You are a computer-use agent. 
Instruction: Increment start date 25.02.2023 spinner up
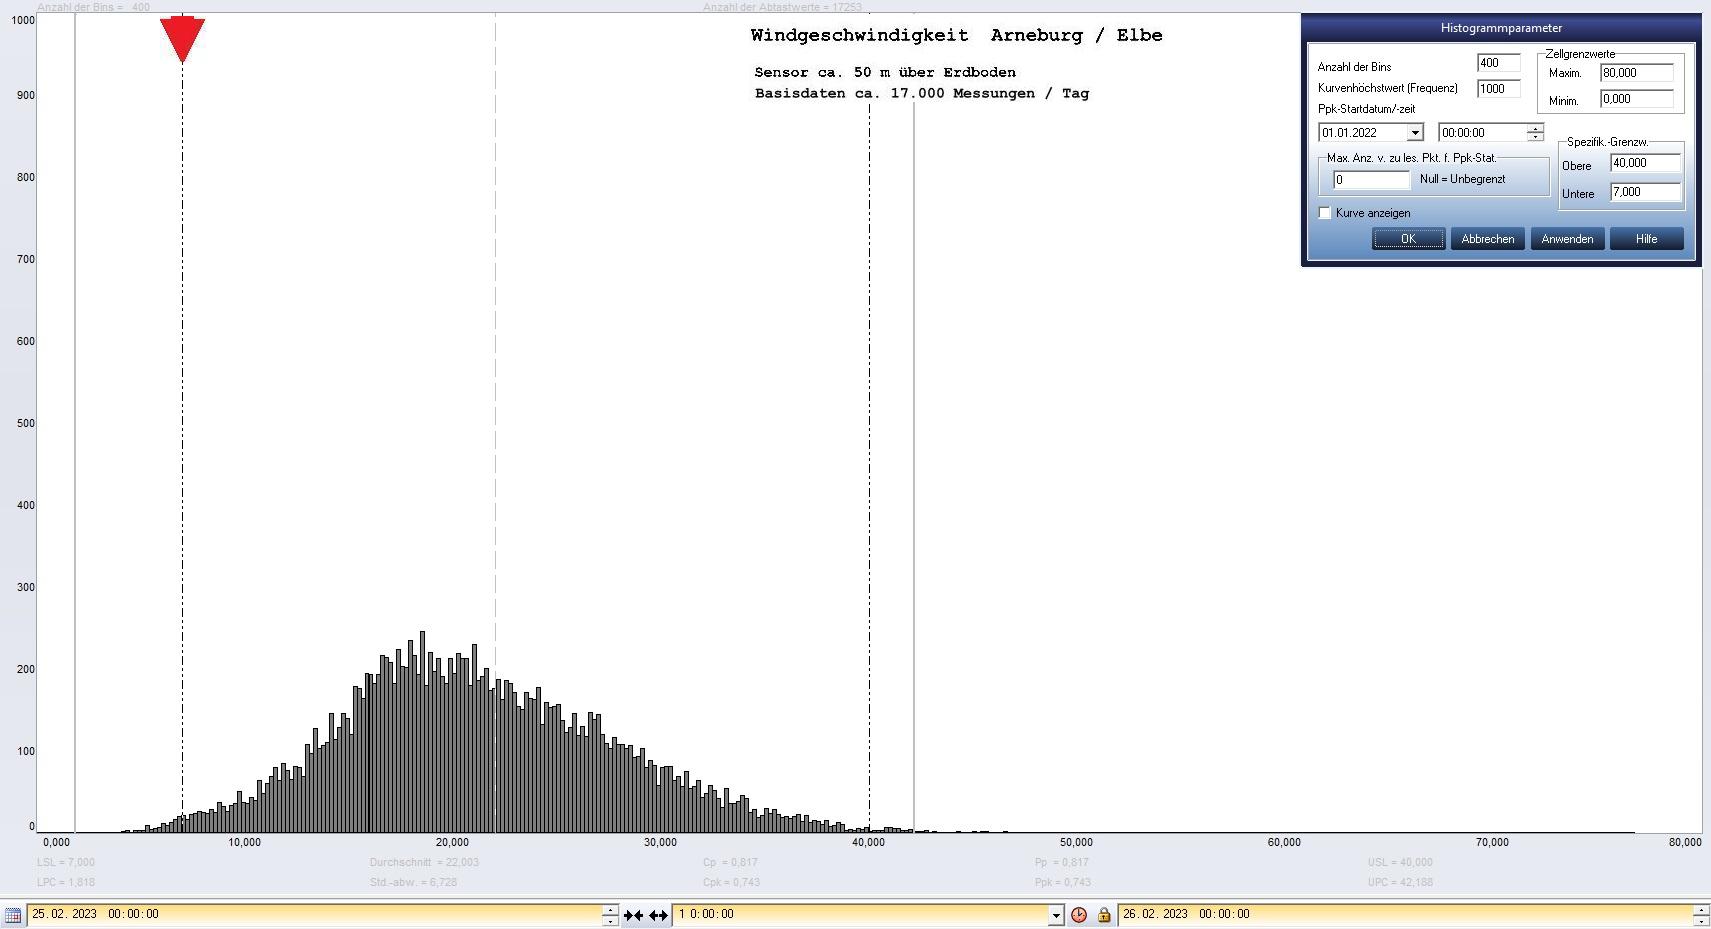610,910
